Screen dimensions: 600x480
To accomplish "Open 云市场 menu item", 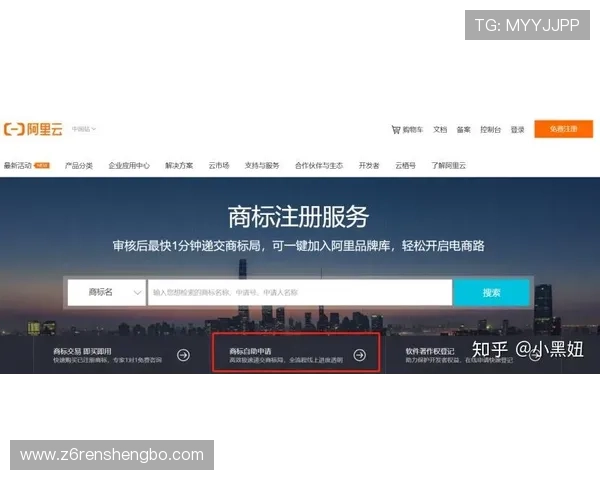I will click(x=219, y=165).
